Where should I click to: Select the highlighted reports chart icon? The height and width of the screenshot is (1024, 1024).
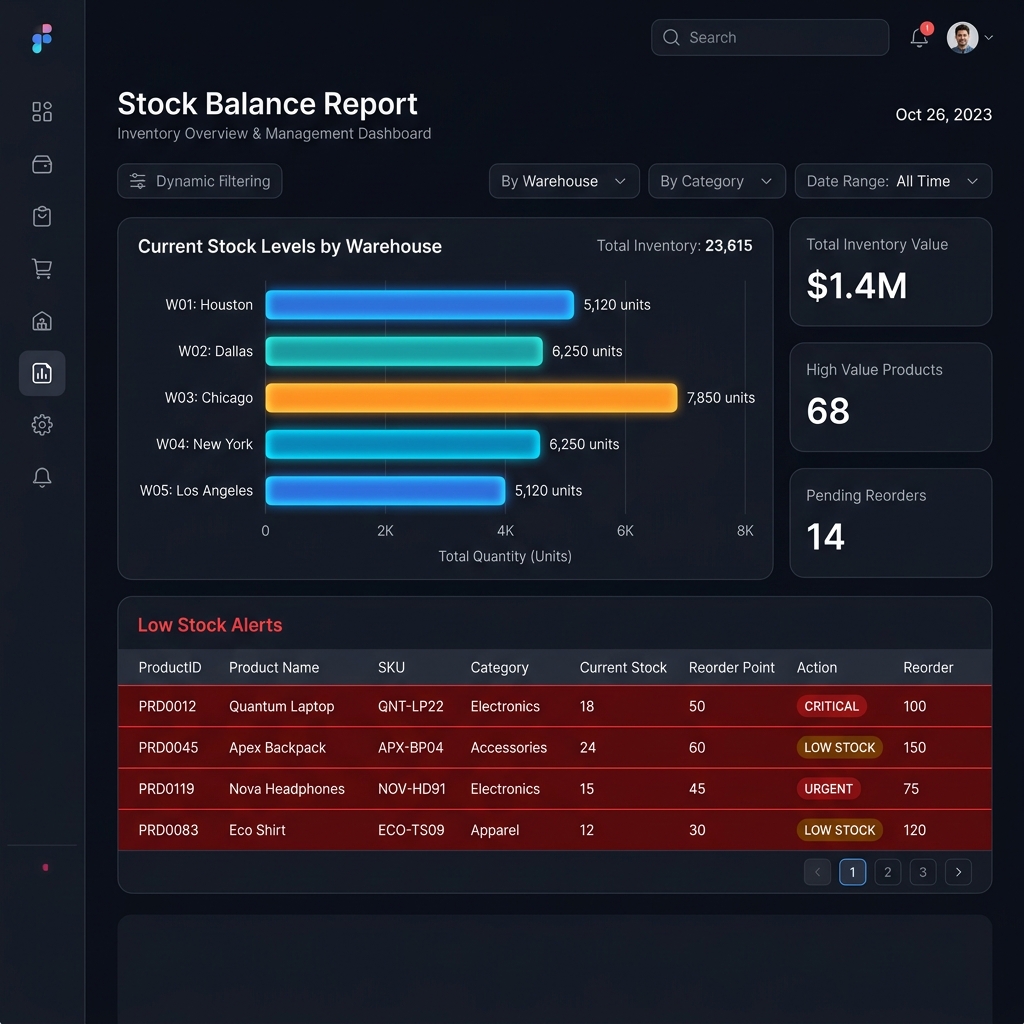[x=42, y=373]
